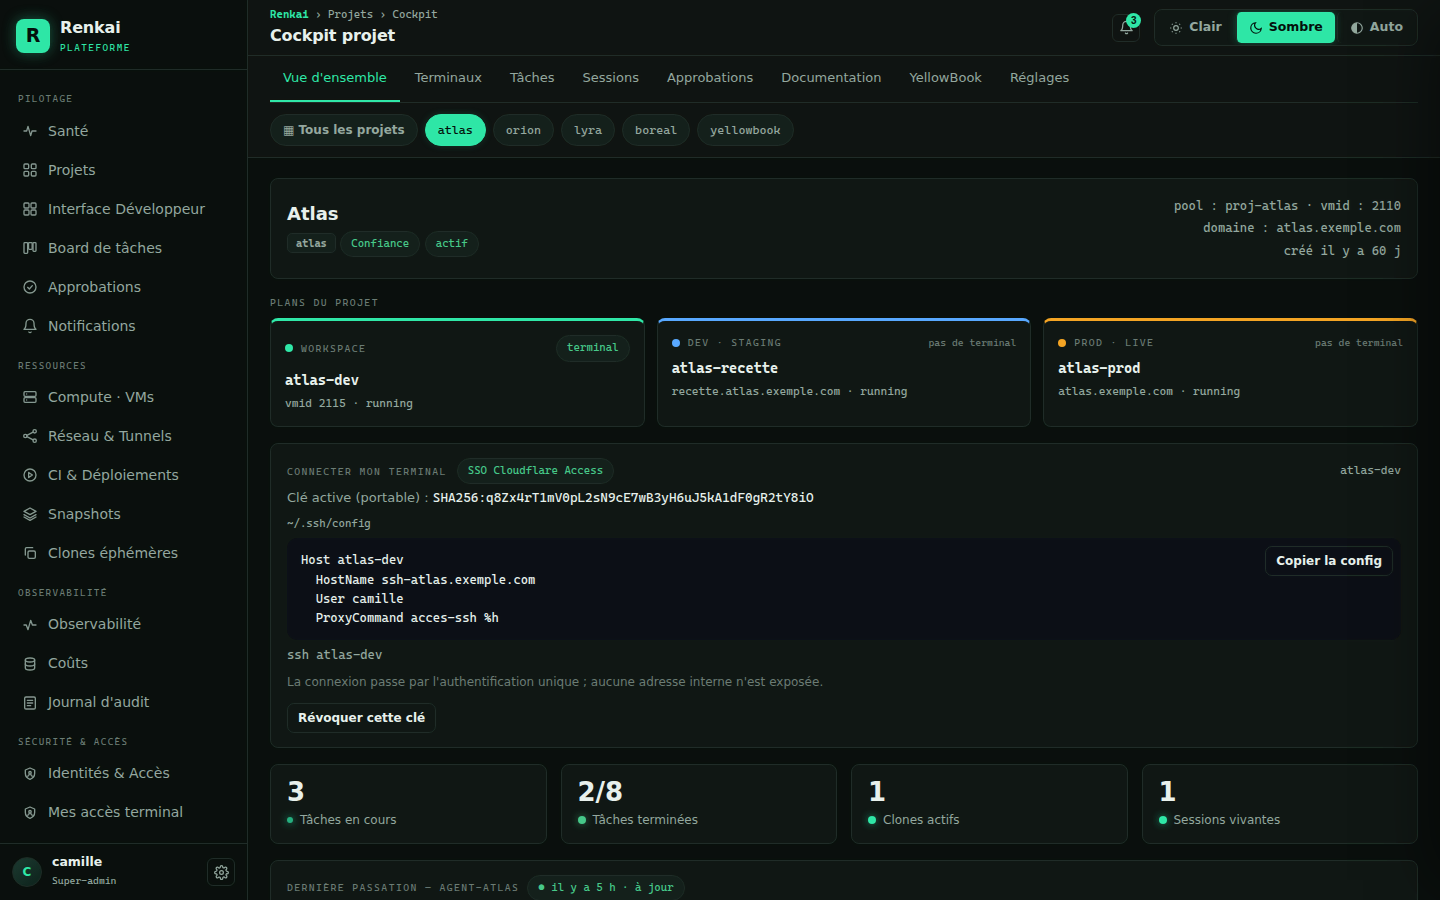Select the Sombre theme option

pos(1286,27)
